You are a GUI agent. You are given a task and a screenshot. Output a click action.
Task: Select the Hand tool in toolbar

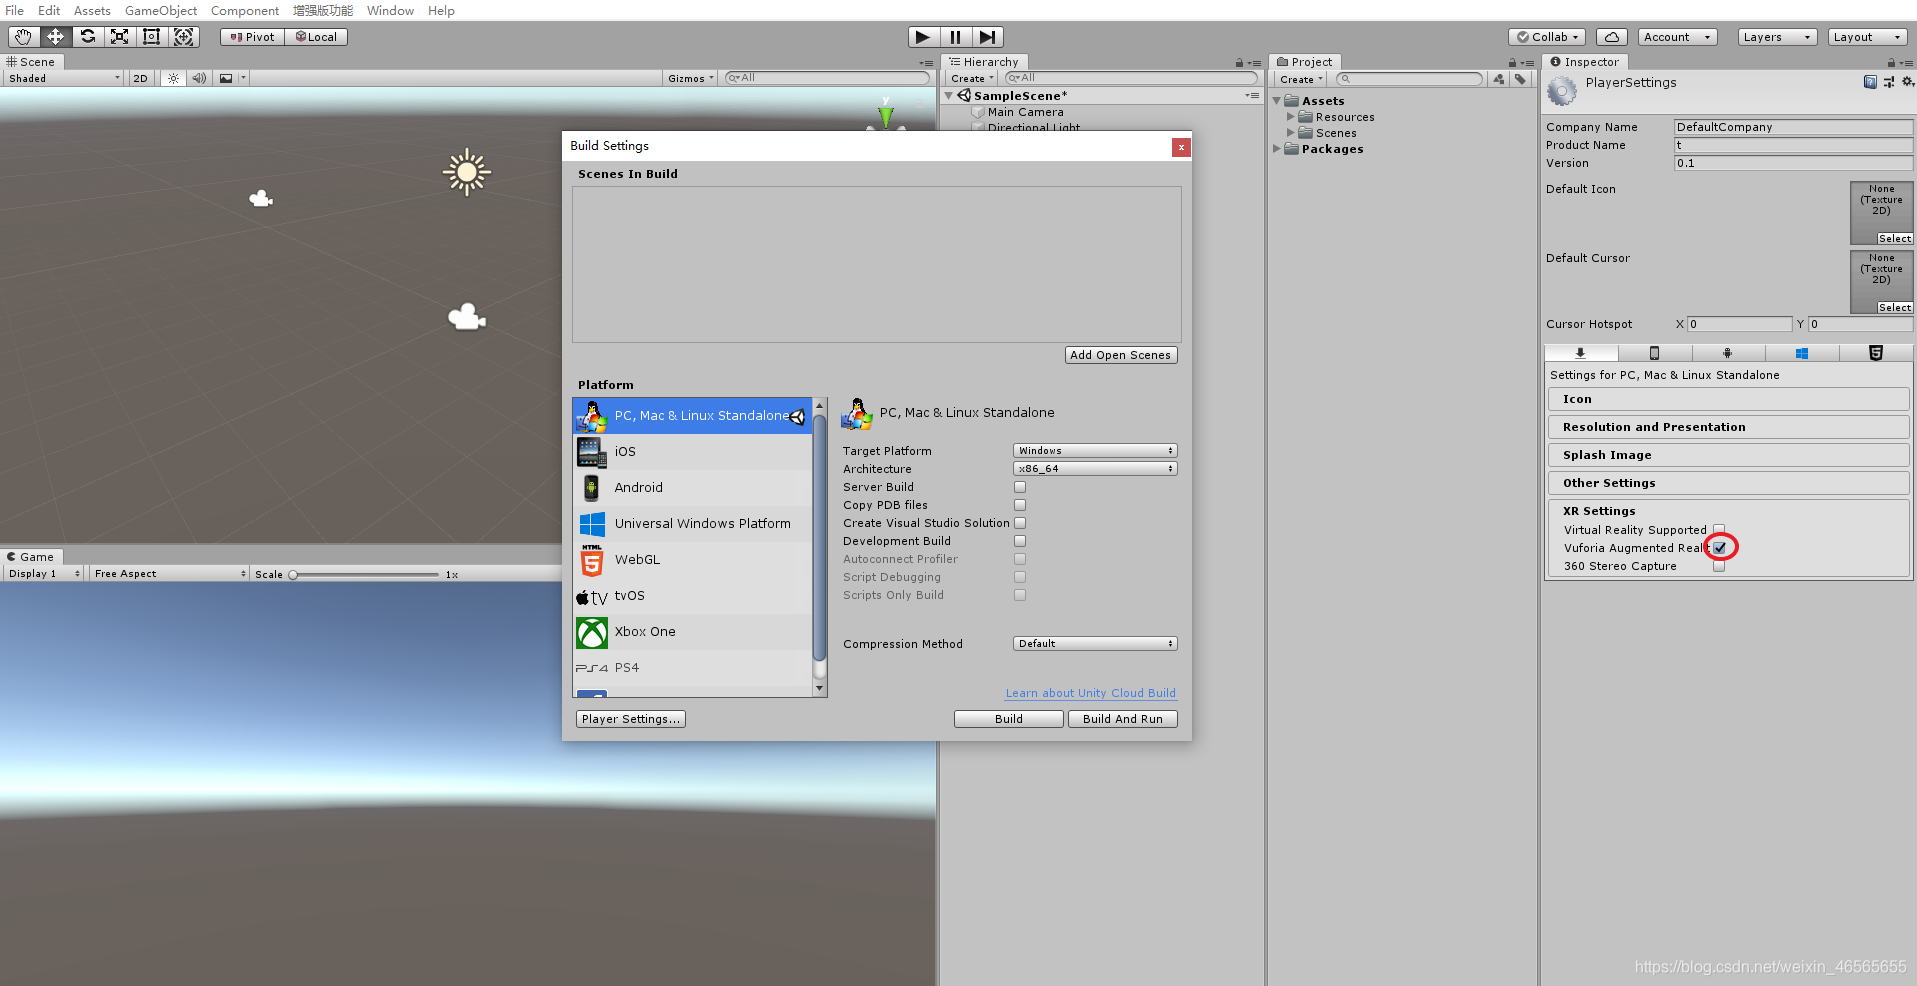pos(23,37)
